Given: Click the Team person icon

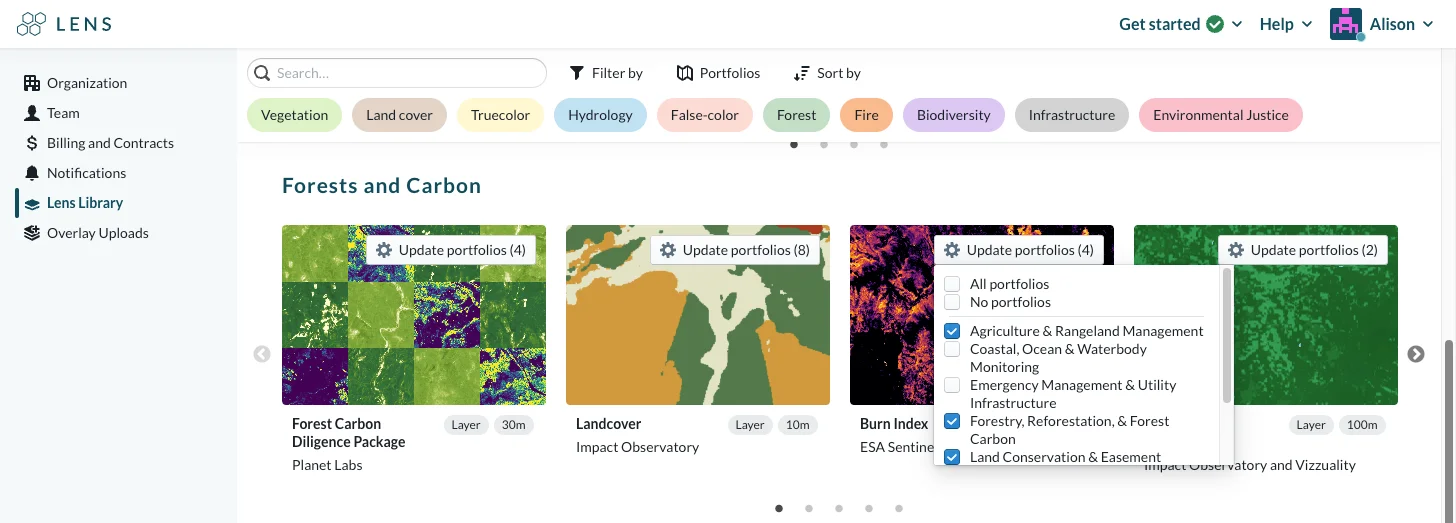Looking at the screenshot, I should pyautogui.click(x=32, y=113).
